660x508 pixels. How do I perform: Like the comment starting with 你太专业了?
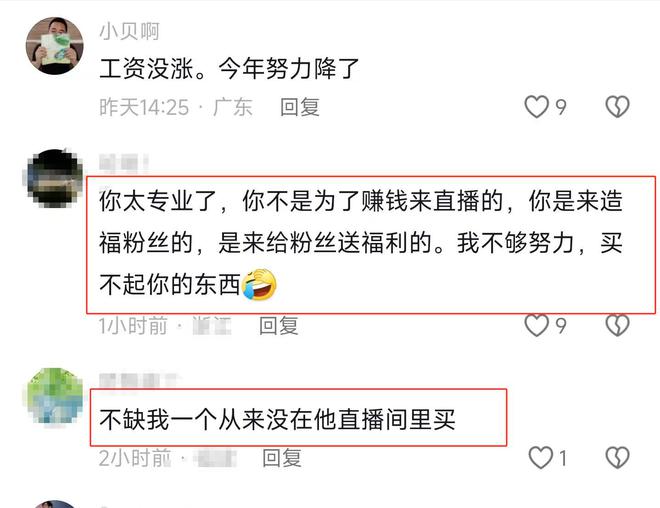[536, 325]
